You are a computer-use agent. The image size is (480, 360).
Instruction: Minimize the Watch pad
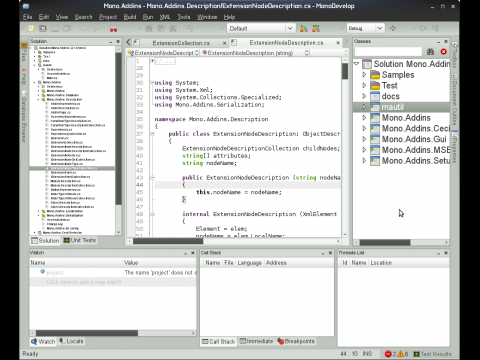pos(185,253)
